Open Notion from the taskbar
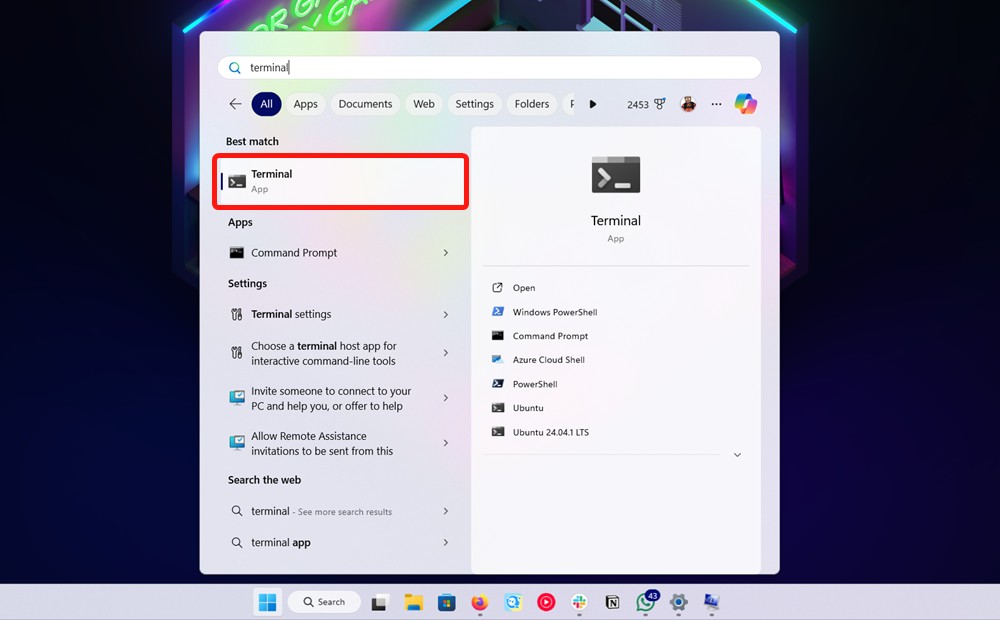Image resolution: width=1000 pixels, height=620 pixels. (x=612, y=602)
